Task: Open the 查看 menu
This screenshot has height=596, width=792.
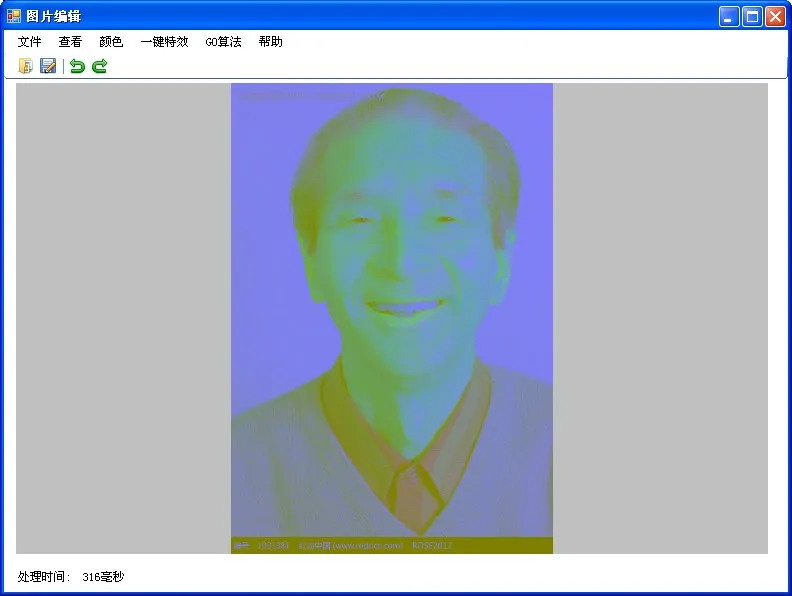Action: [x=70, y=42]
